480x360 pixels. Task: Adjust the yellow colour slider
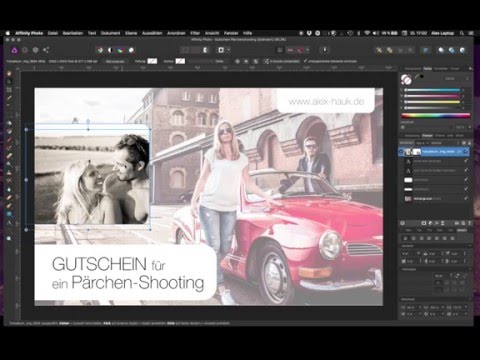432,102
